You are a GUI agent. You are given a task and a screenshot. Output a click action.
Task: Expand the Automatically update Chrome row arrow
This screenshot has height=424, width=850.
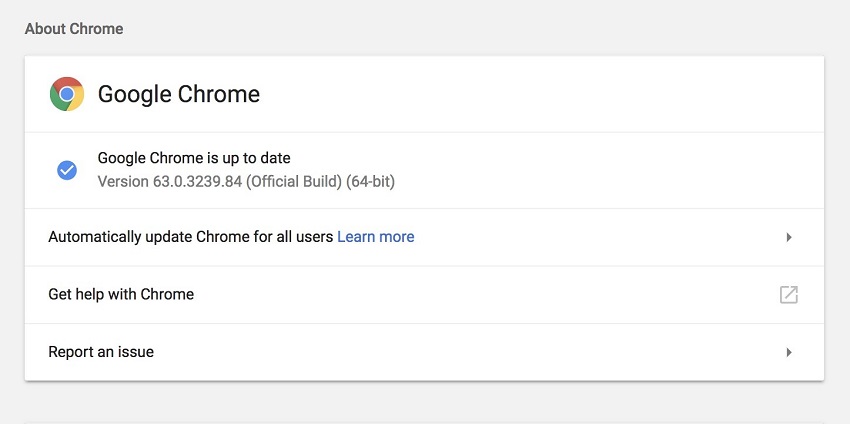pyautogui.click(x=788, y=237)
